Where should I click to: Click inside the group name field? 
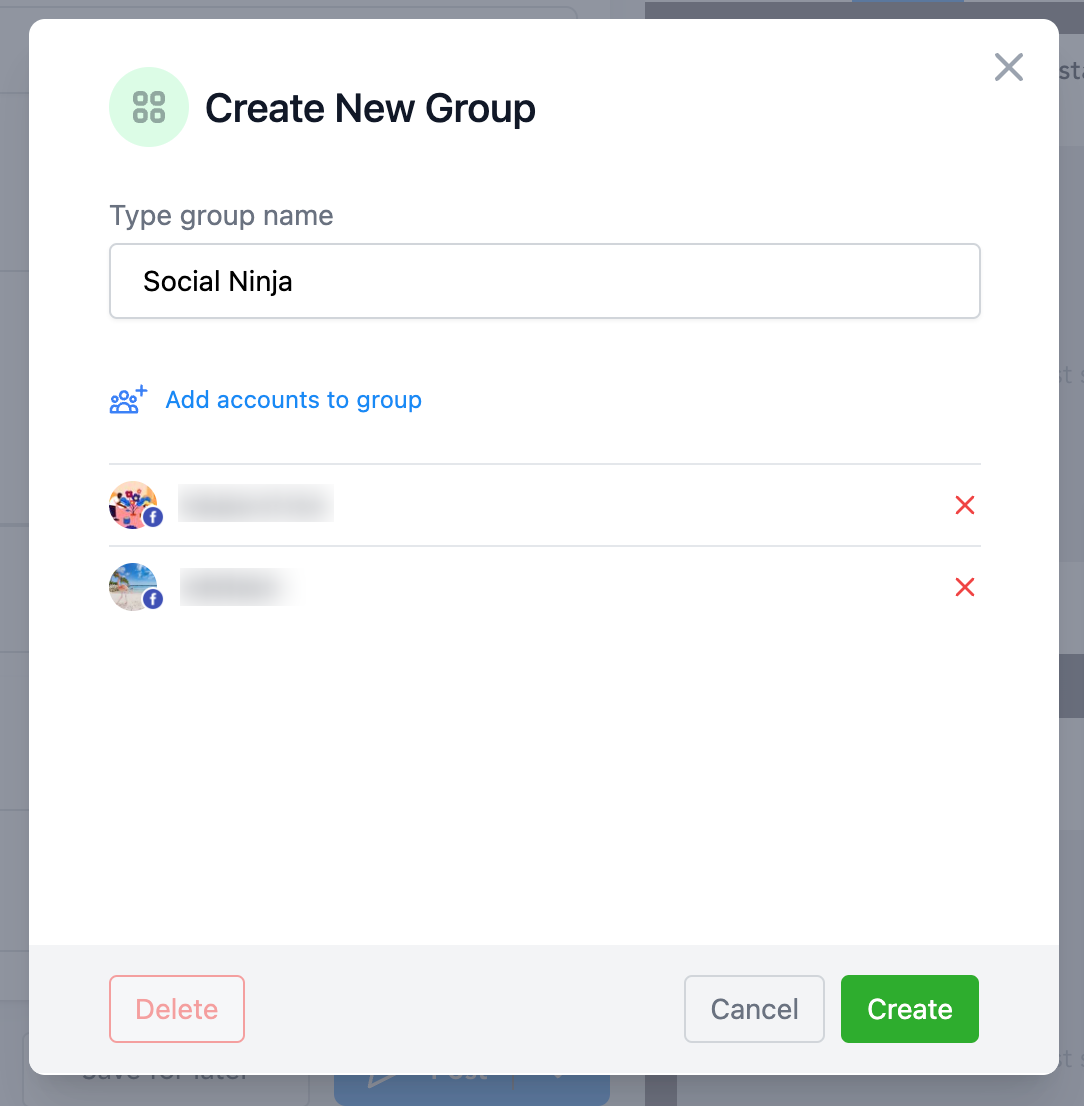[544, 282]
